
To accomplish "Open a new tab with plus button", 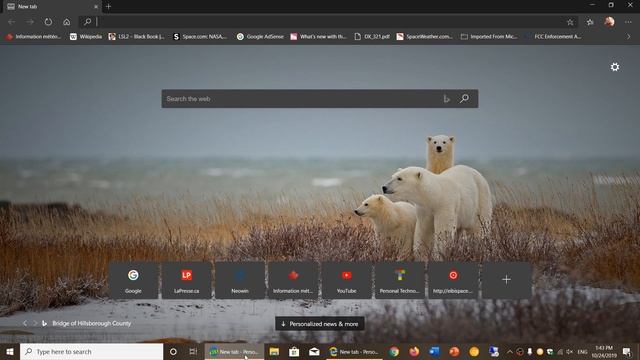I will click(108, 7).
